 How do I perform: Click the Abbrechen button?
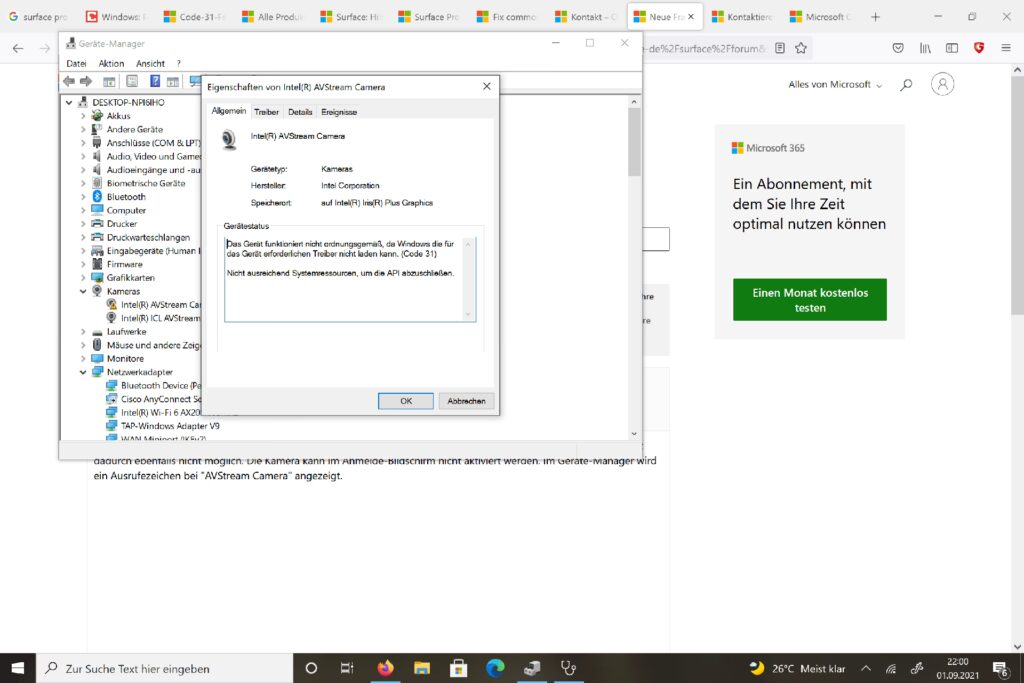tap(465, 401)
